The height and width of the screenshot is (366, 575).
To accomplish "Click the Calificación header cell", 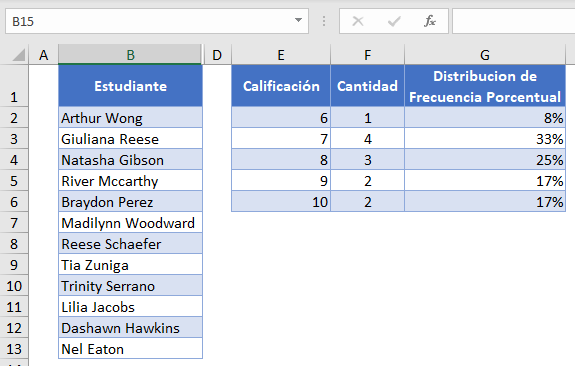I will [x=281, y=86].
